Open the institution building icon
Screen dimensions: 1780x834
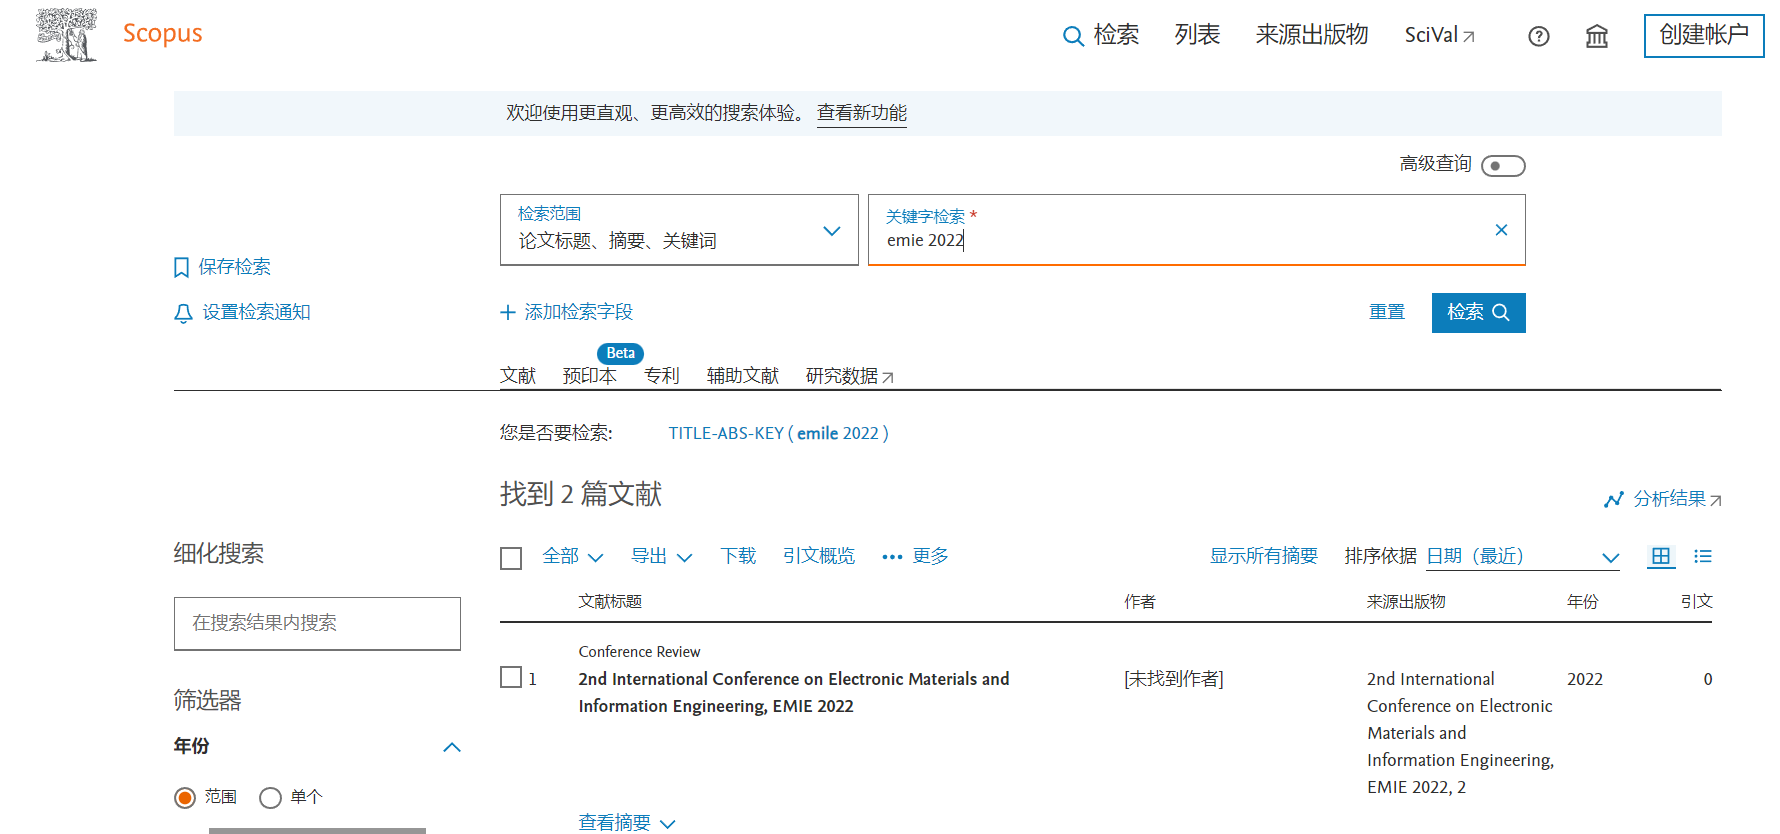[1596, 37]
